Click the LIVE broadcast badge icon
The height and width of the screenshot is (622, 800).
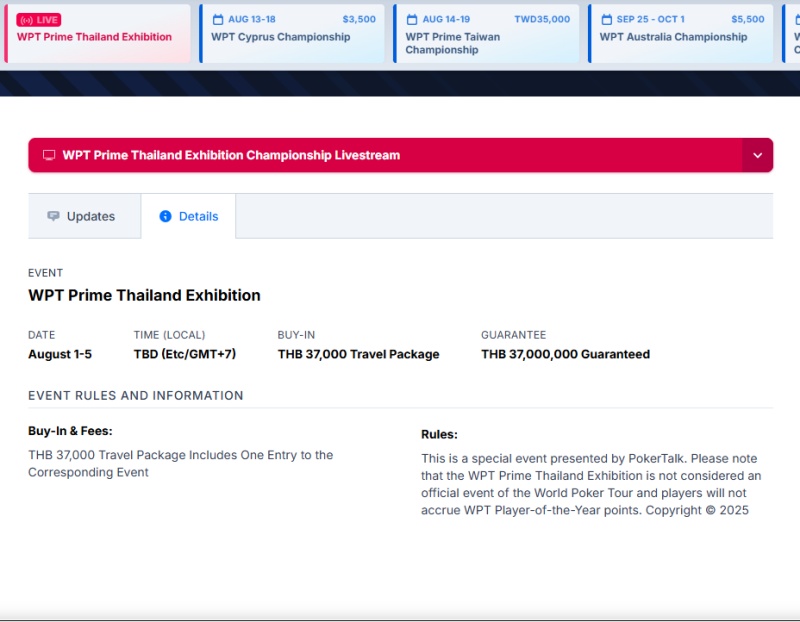[x=26, y=20]
